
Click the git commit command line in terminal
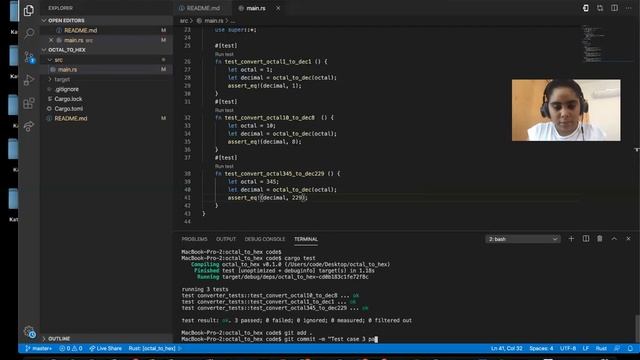coord(279,339)
